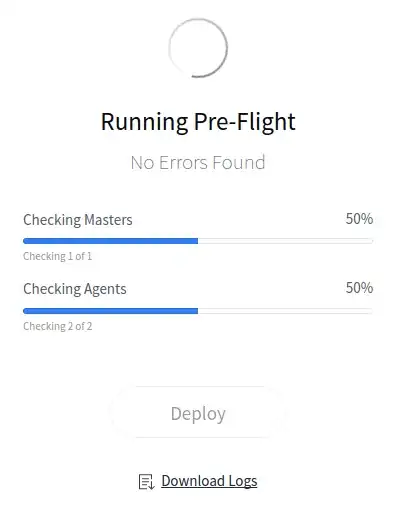Click the blue filled part of Masters progress bar
The image size is (398, 506).
(111, 241)
